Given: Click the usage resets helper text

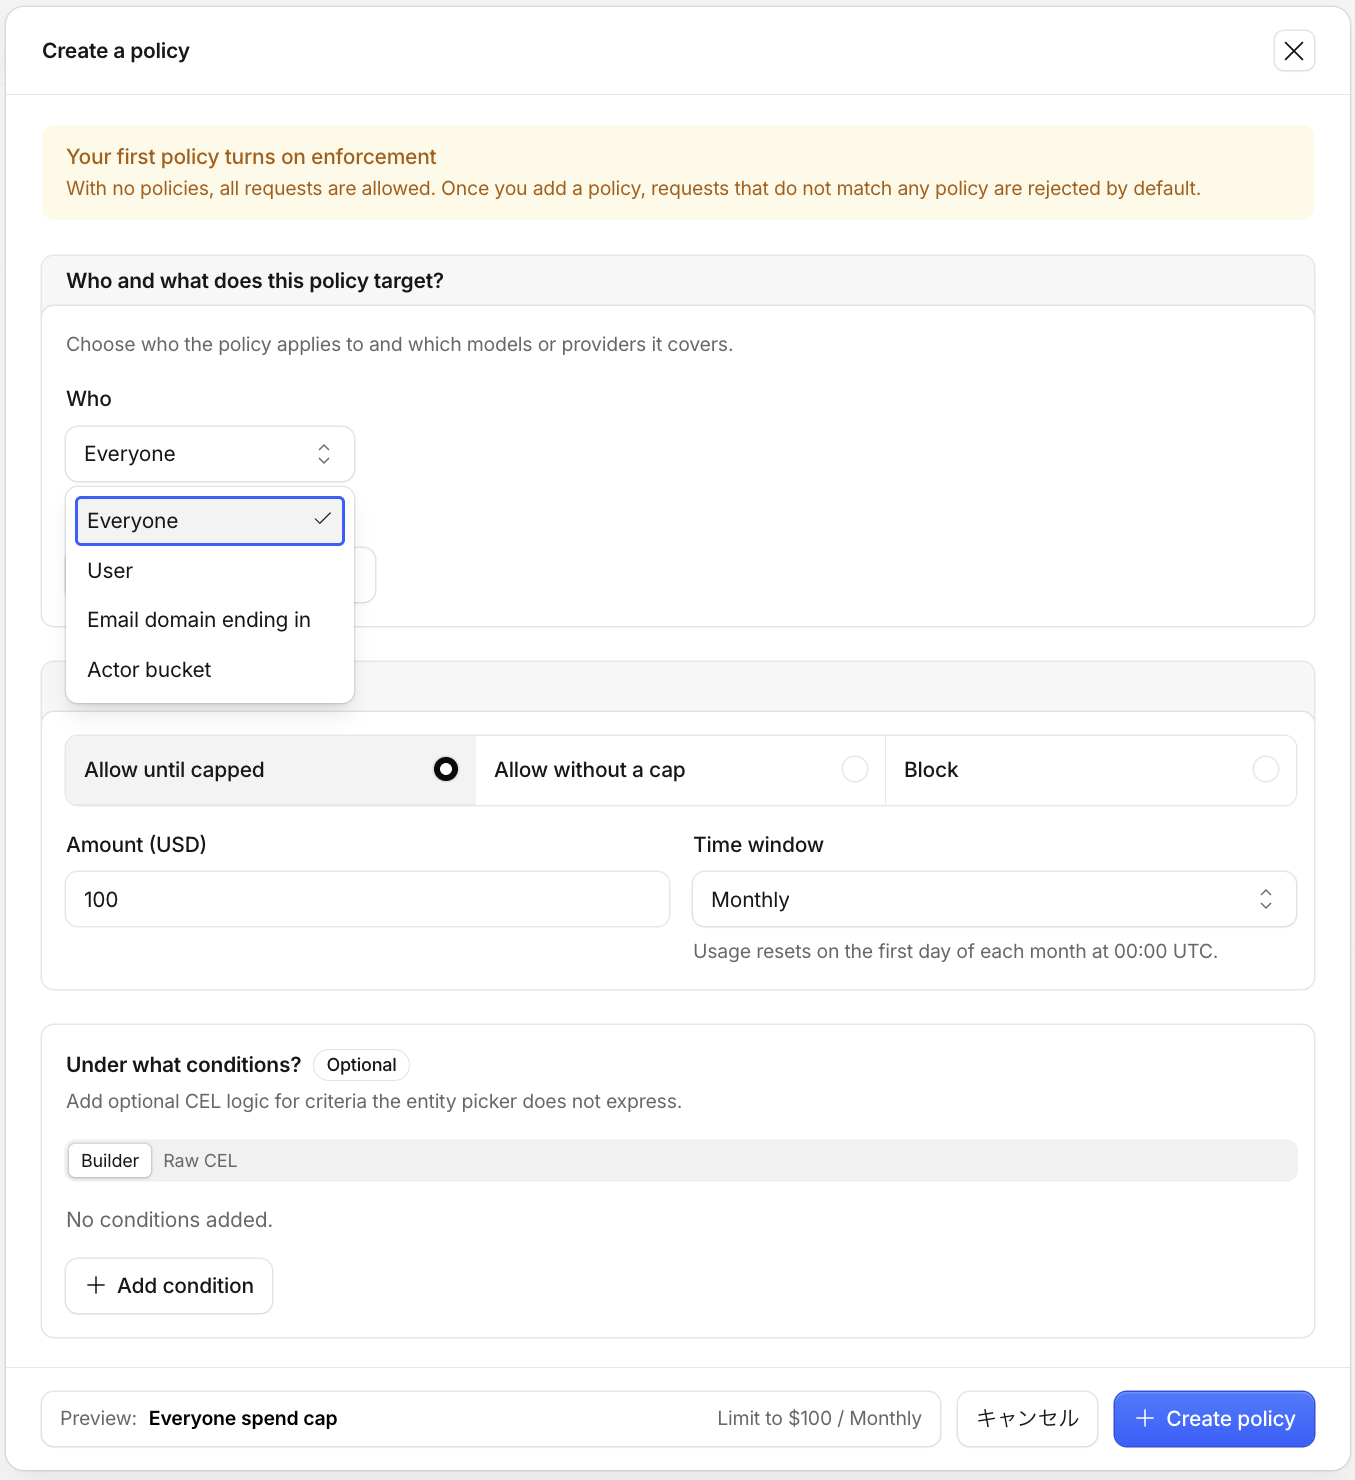Looking at the screenshot, I should 955,951.
